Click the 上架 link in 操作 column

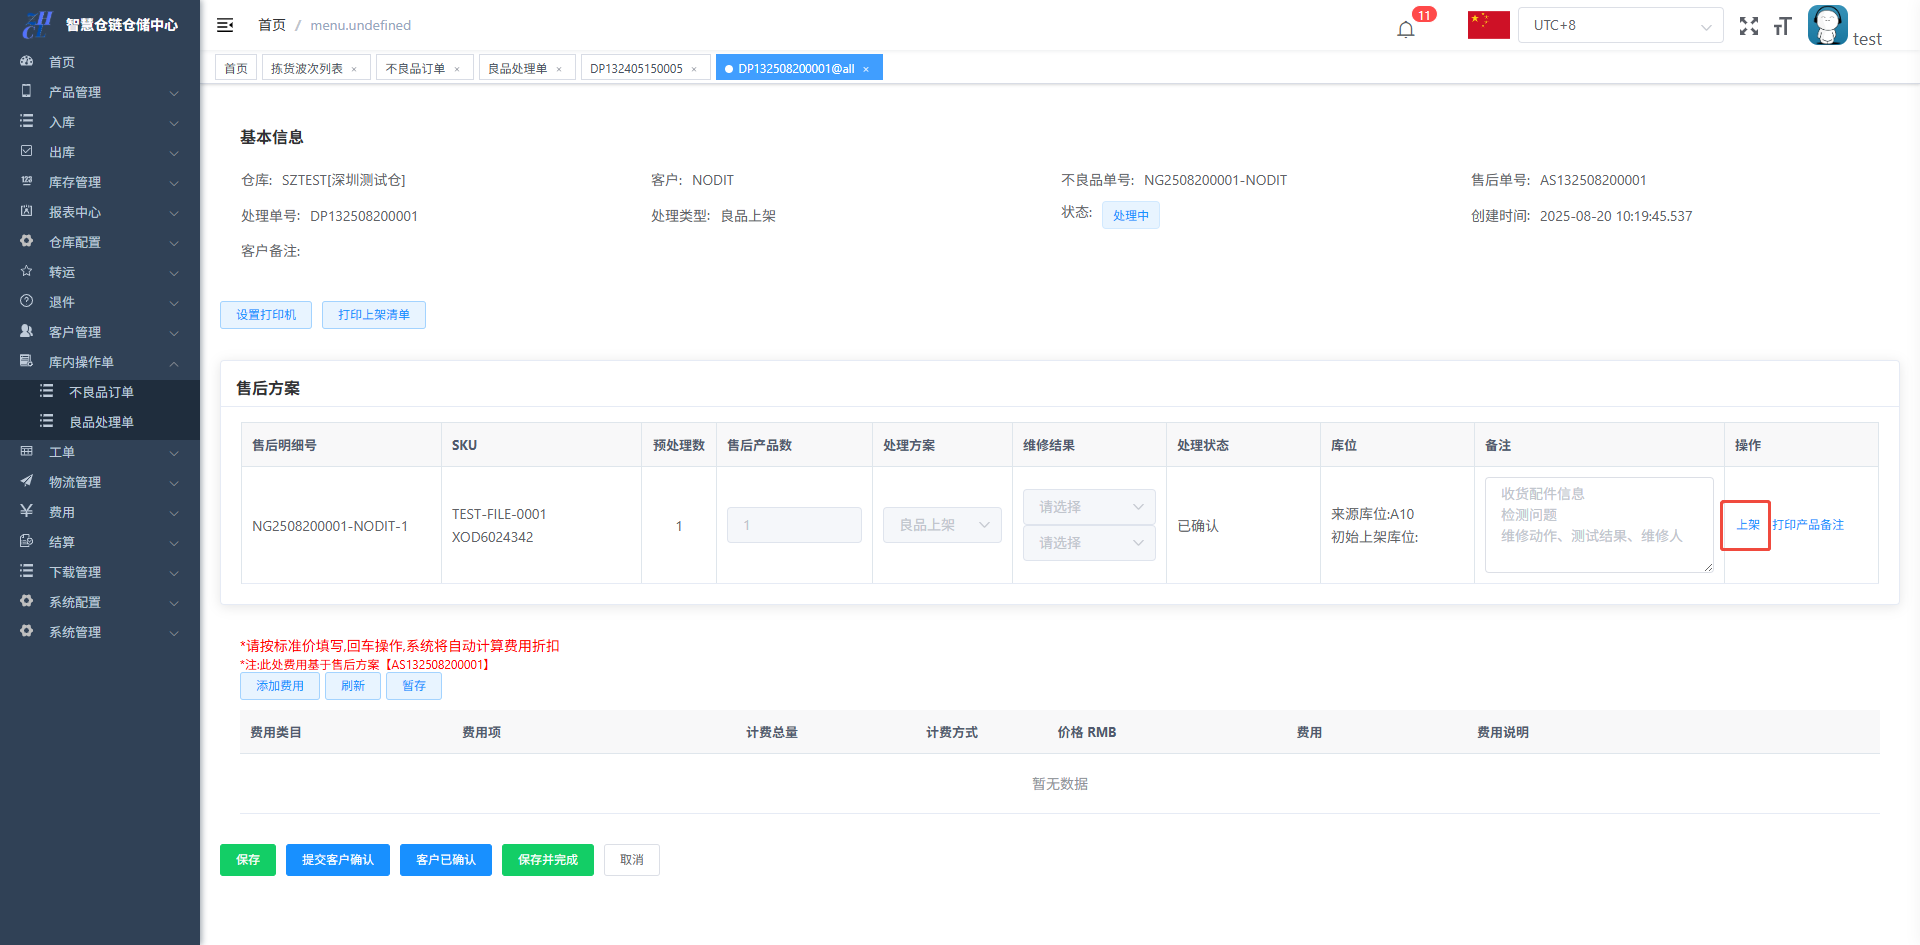tap(1747, 525)
